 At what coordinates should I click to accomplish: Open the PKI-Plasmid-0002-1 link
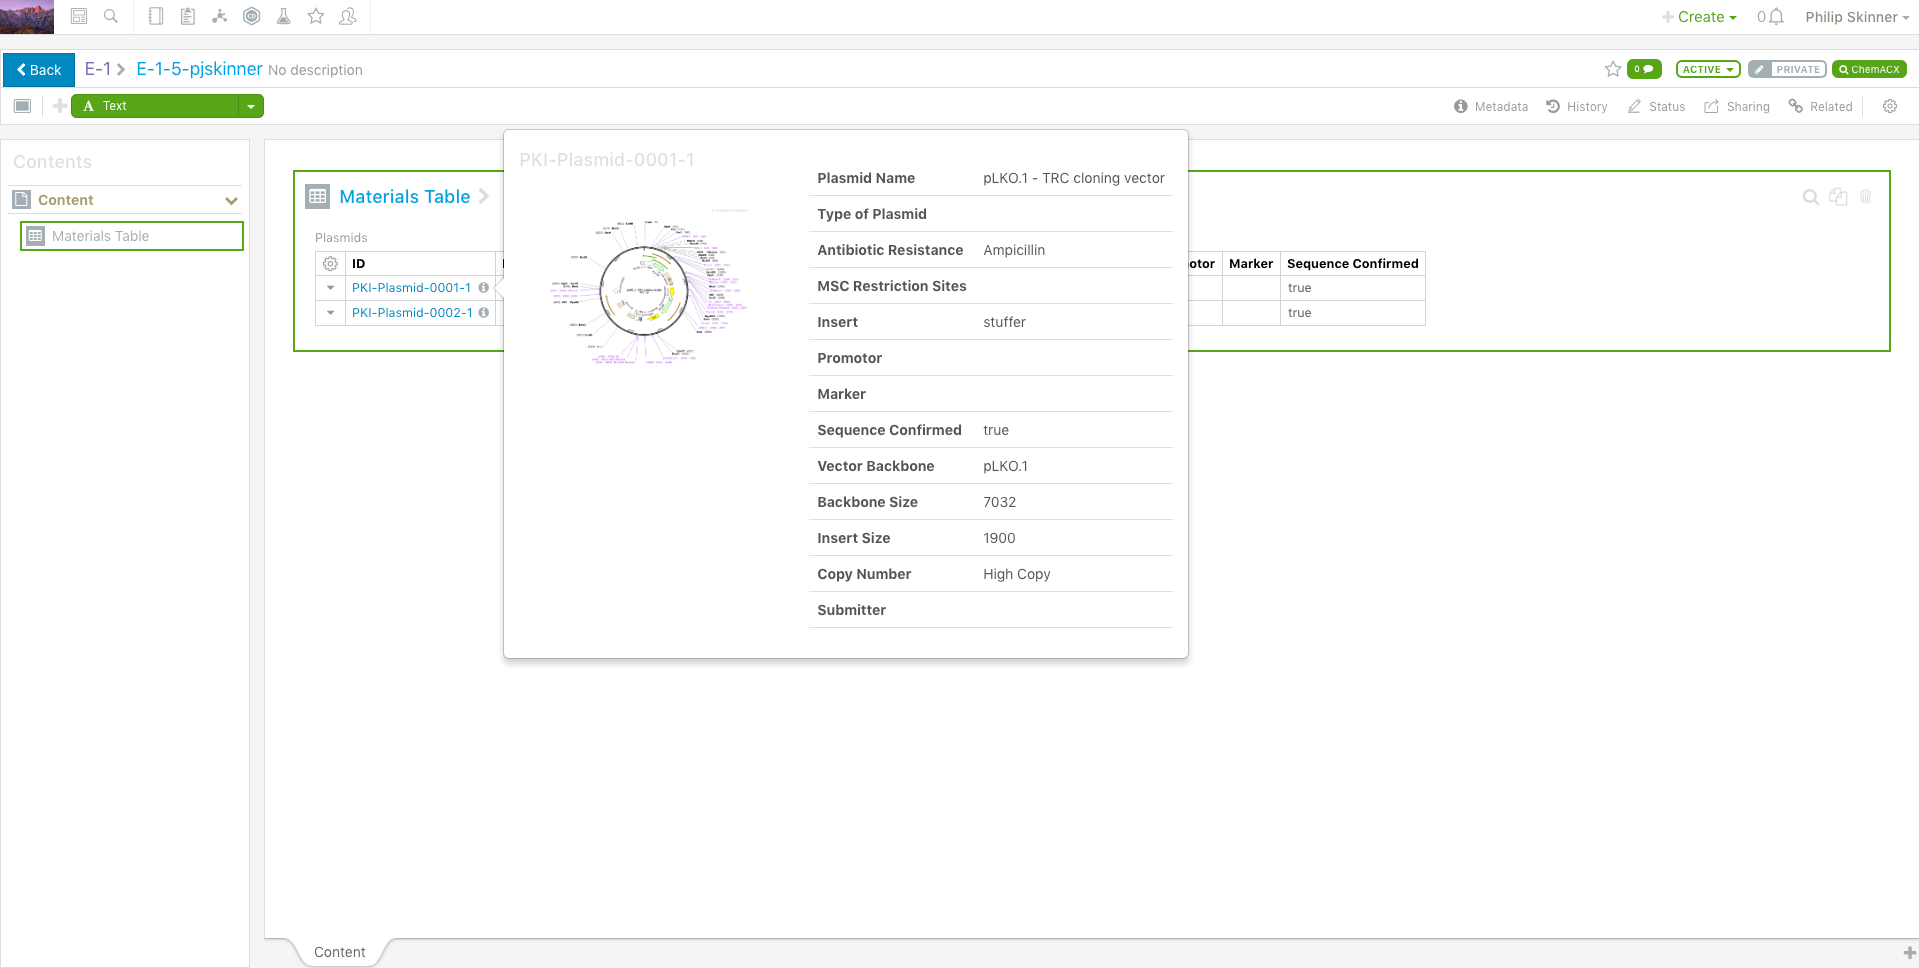[411, 313]
